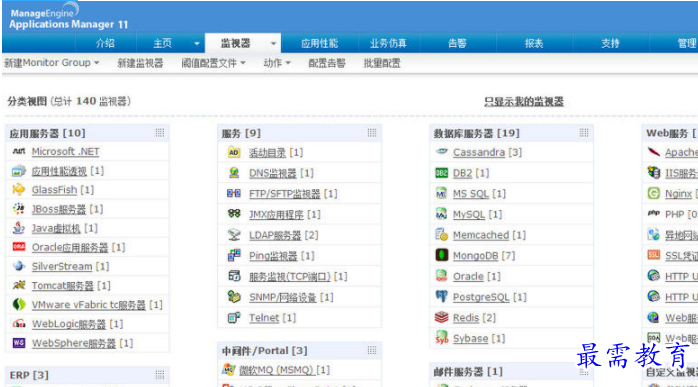Click the SNMP/网络设备 icon
The width and height of the screenshot is (698, 387).
pyautogui.click(x=234, y=297)
